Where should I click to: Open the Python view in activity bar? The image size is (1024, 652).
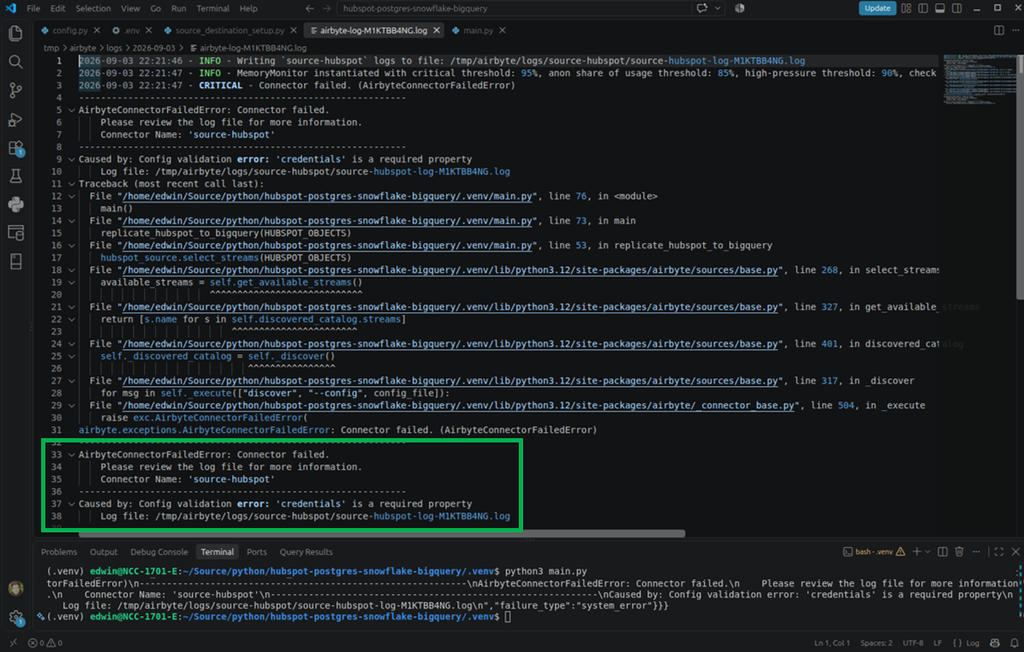tap(16, 204)
